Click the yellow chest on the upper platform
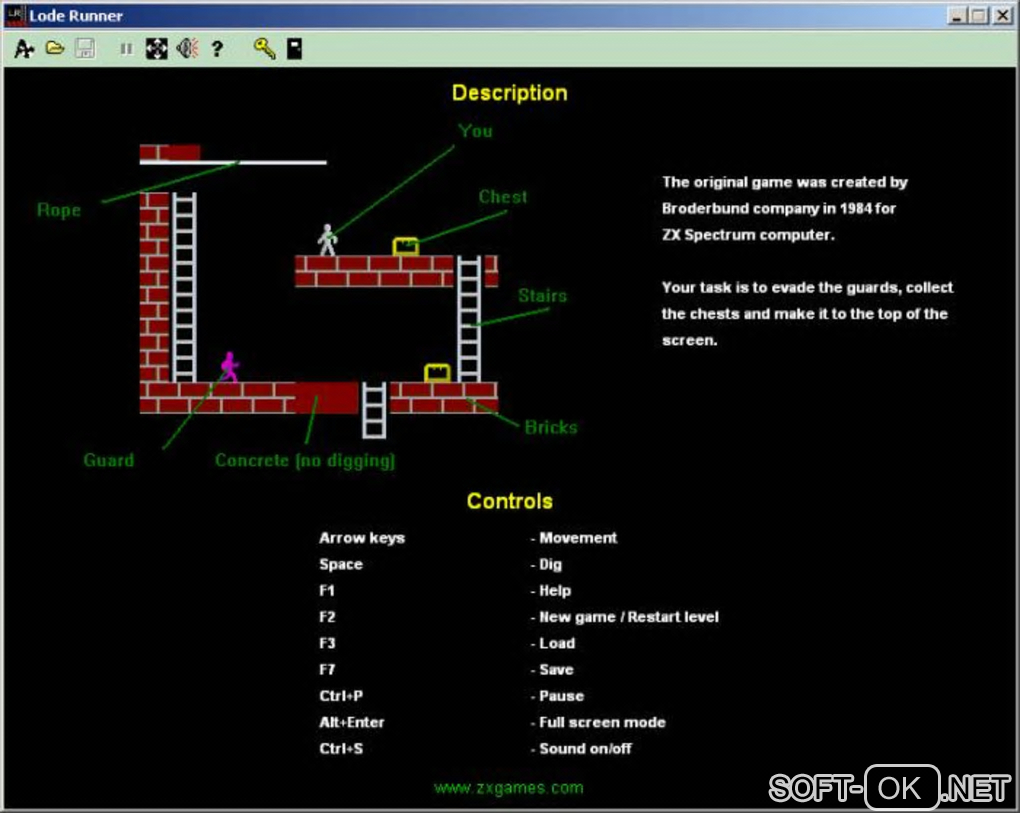The height and width of the screenshot is (813, 1020). pyautogui.click(x=406, y=247)
